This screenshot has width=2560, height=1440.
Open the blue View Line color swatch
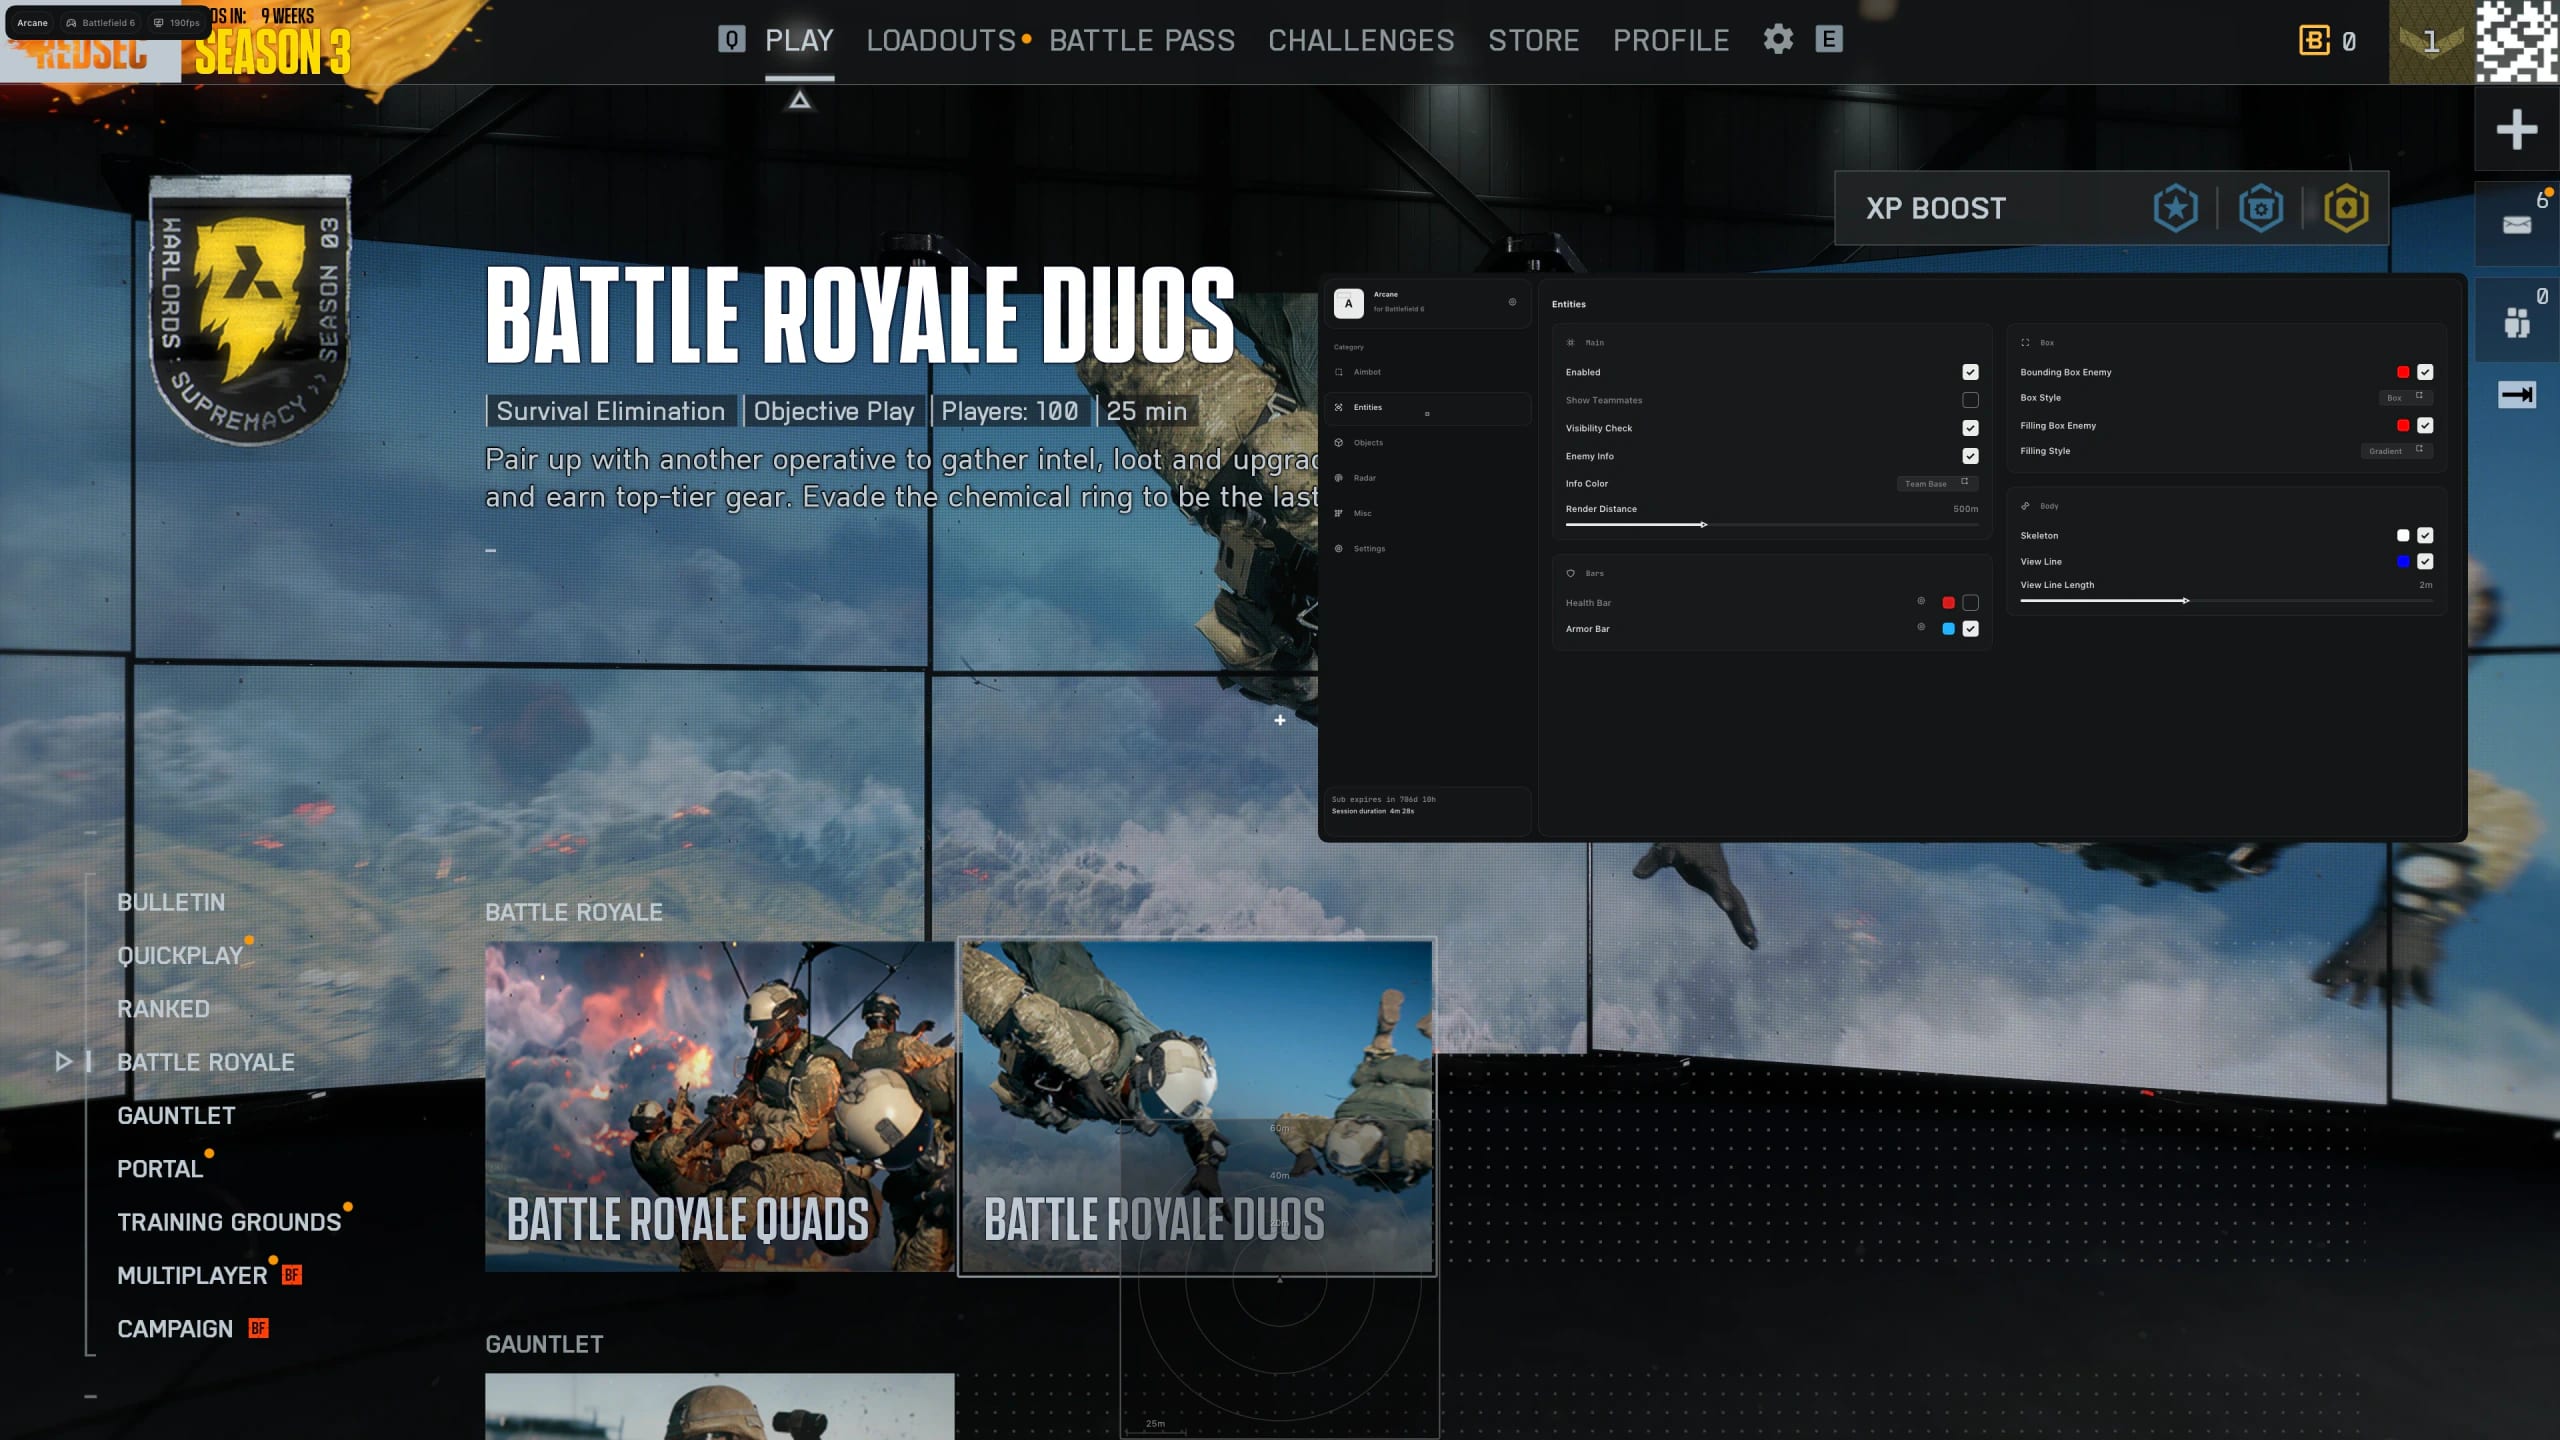click(2403, 562)
